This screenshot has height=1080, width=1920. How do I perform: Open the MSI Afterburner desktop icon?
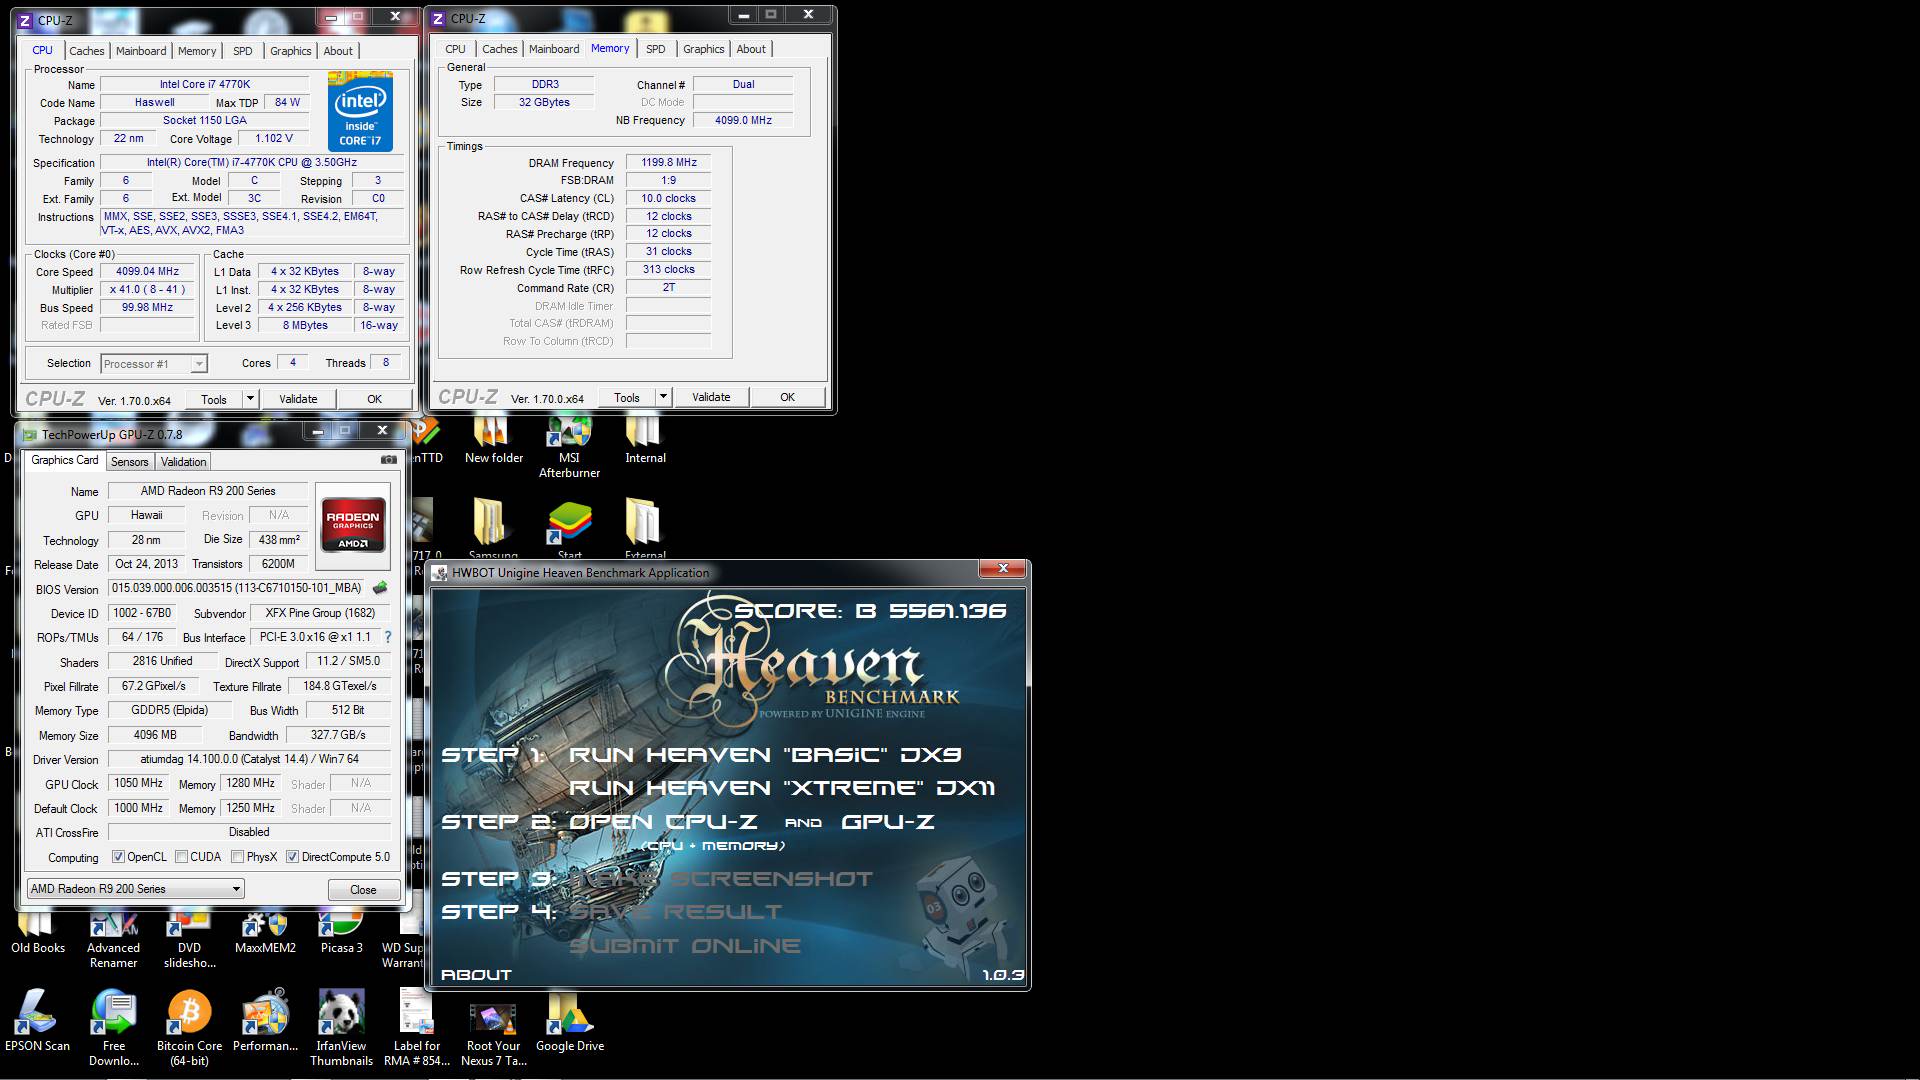point(569,448)
